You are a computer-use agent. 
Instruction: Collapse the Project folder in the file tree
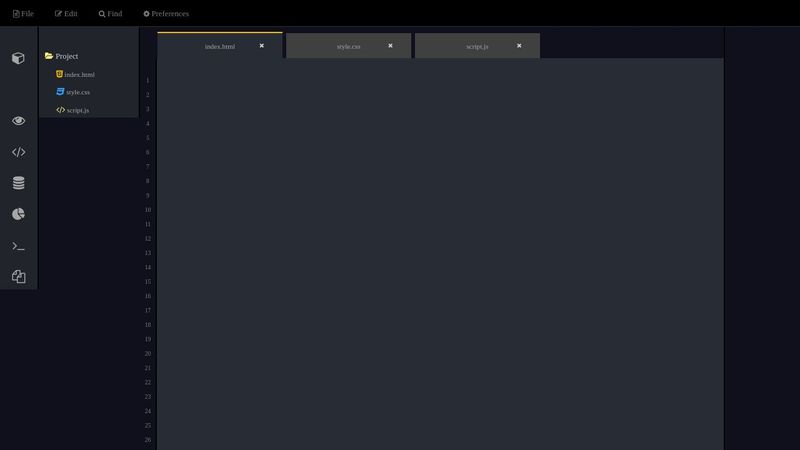(61, 57)
